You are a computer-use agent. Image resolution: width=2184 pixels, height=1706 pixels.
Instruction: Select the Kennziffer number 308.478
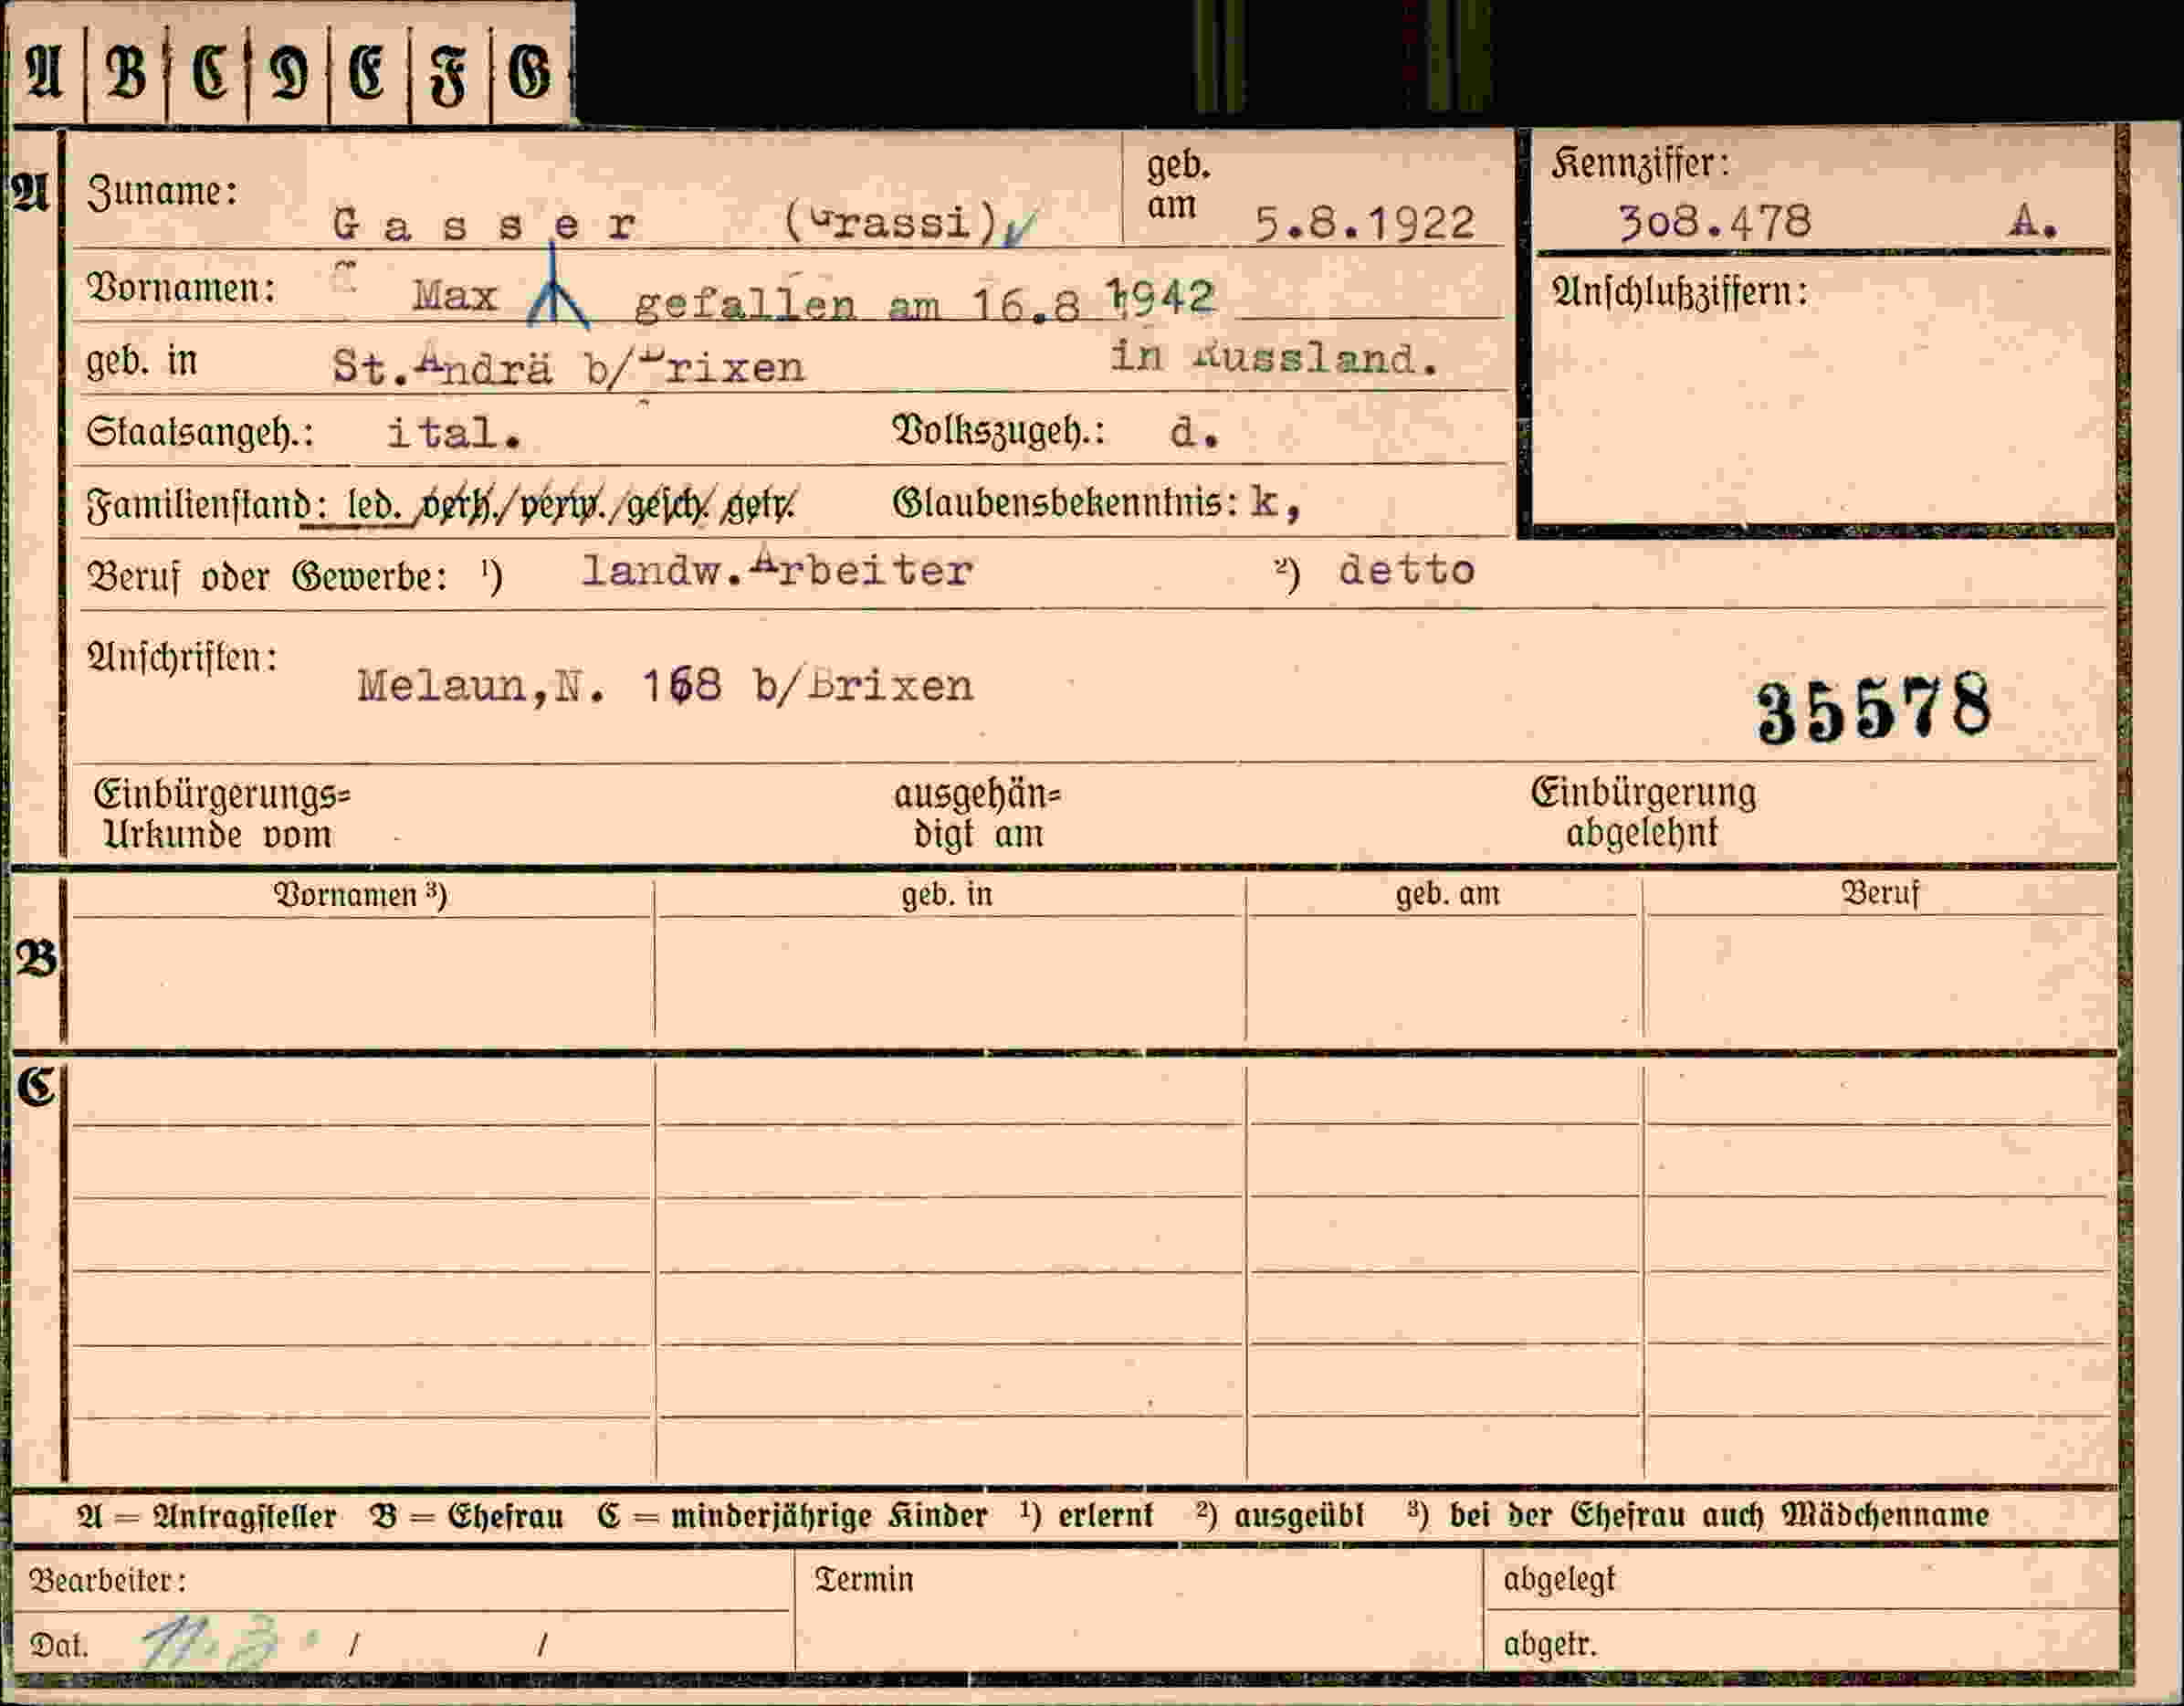(x=1715, y=221)
